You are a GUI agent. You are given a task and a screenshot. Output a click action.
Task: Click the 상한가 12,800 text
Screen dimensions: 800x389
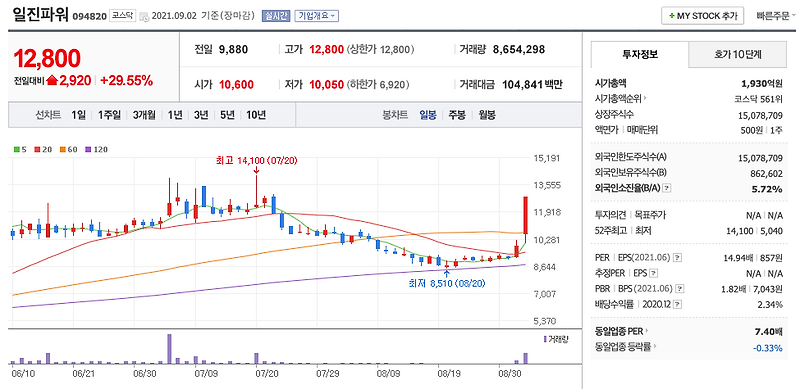click(380, 50)
